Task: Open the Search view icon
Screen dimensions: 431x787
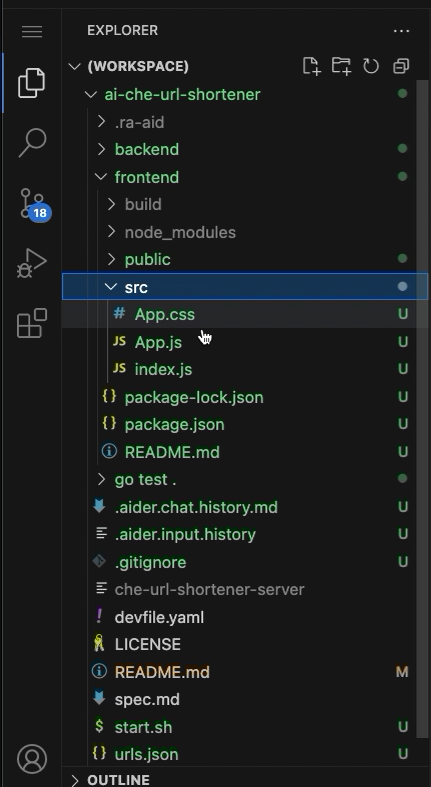Action: point(32,143)
